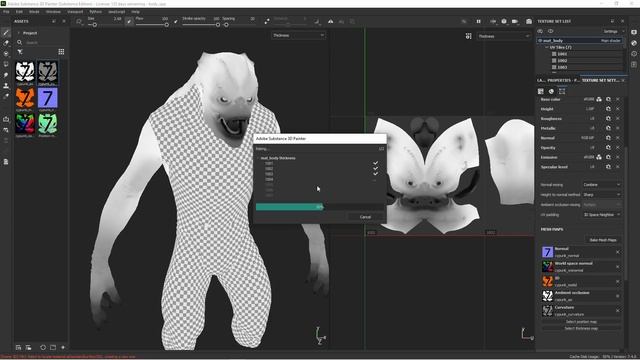
Task: Toggle visibility eye in Texture Set List
Action: (x=551, y=31)
